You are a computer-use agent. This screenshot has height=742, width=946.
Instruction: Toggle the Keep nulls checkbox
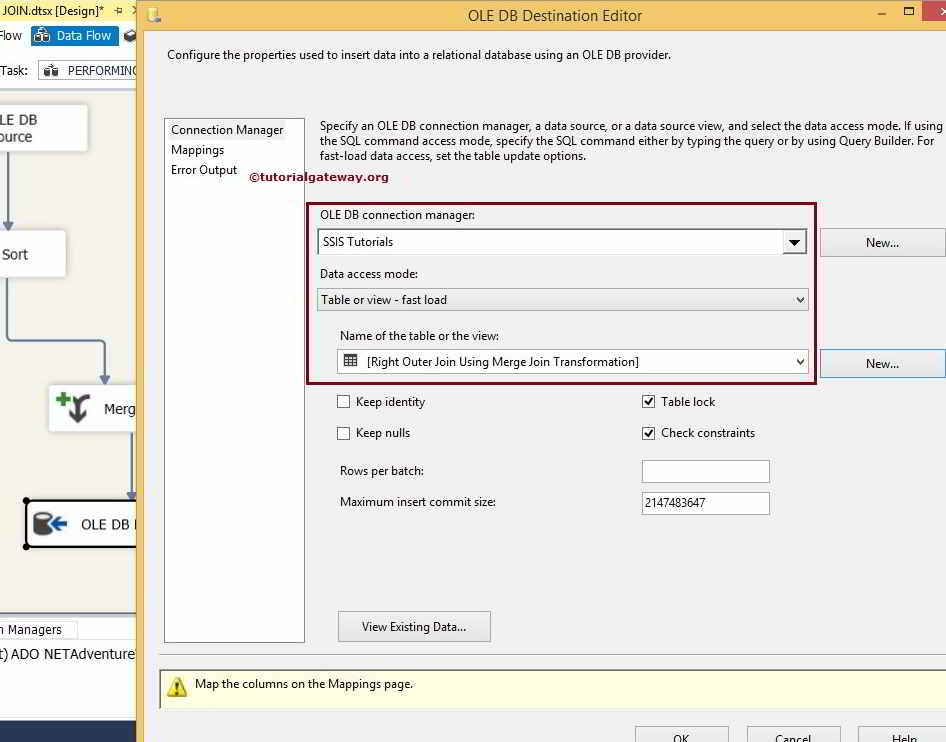(x=343, y=433)
